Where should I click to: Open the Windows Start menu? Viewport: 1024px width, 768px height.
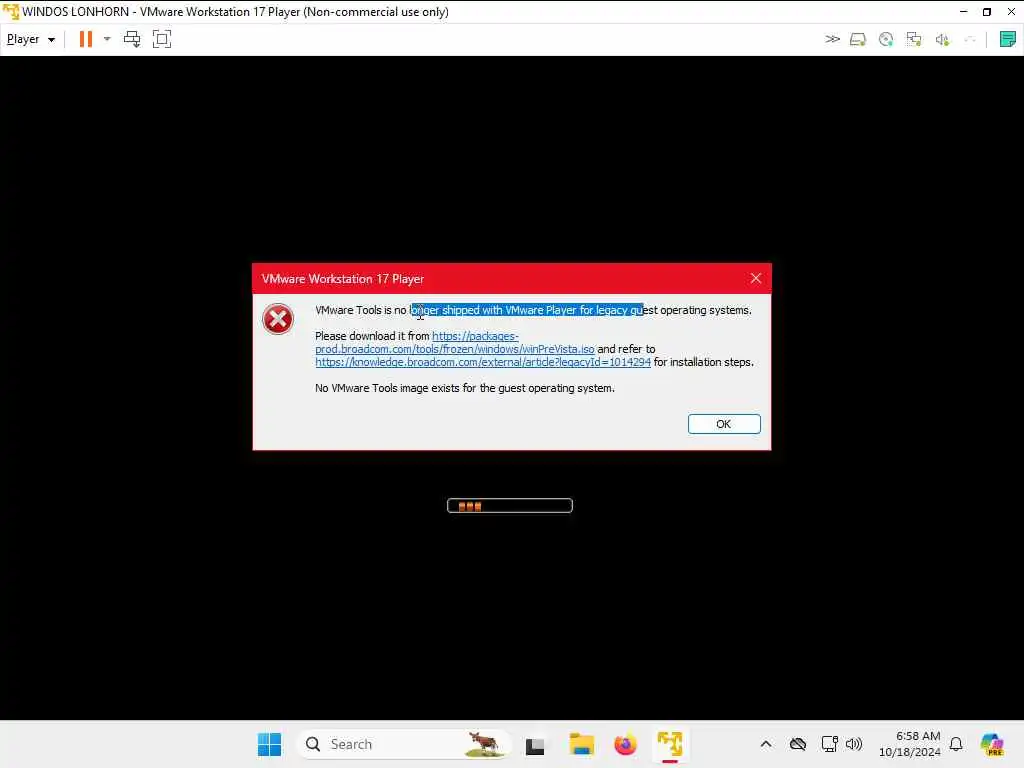pyautogui.click(x=269, y=744)
